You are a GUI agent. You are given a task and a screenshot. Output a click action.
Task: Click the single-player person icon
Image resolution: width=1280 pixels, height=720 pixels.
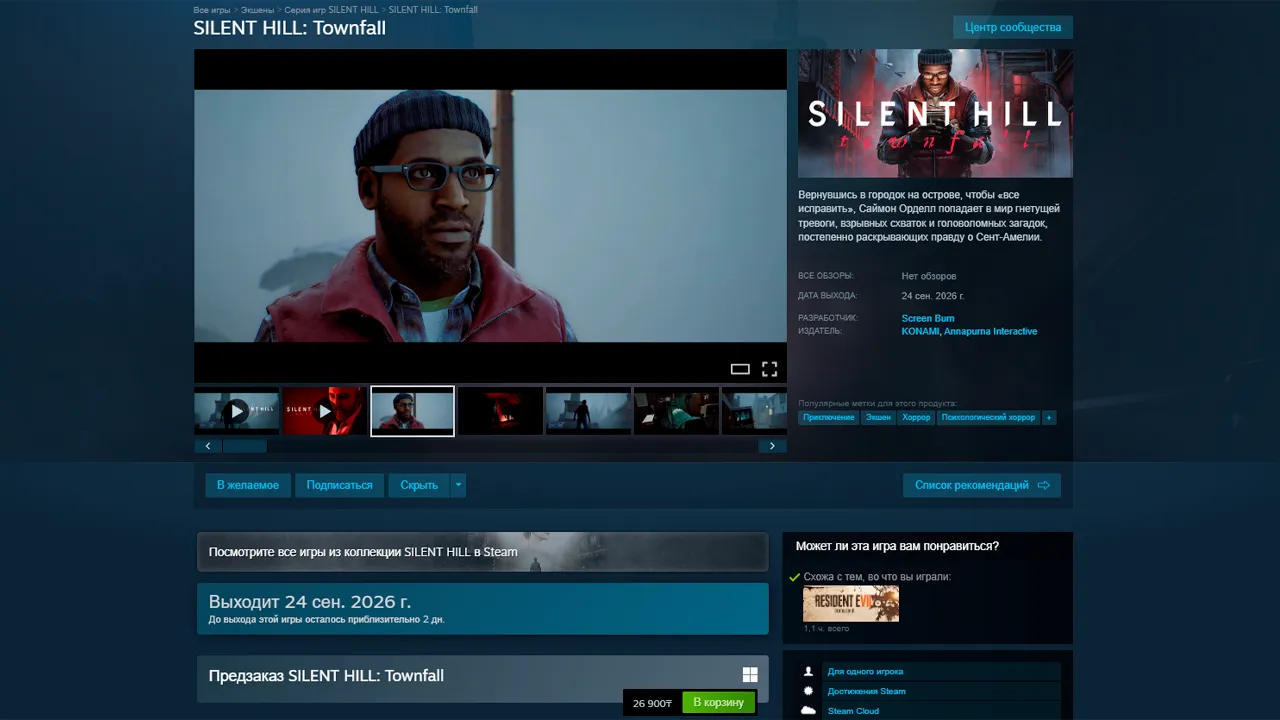coord(809,672)
